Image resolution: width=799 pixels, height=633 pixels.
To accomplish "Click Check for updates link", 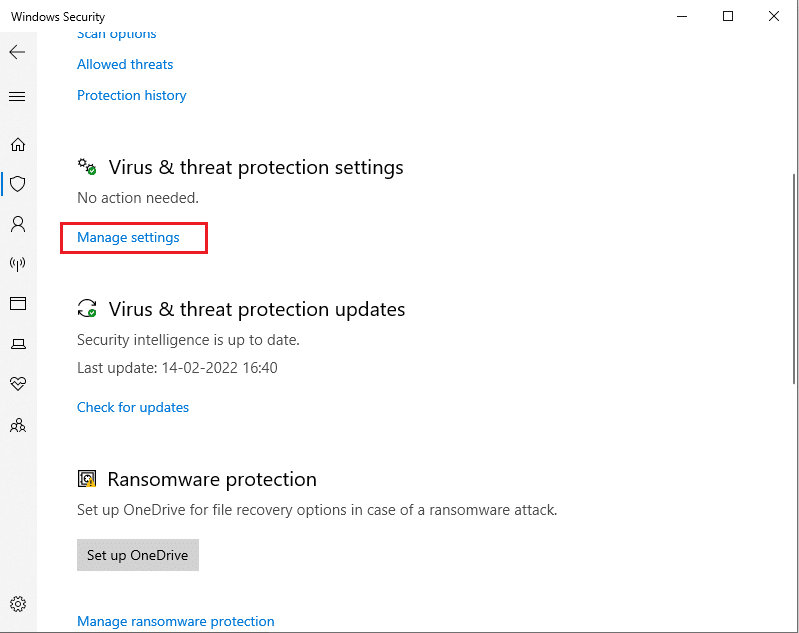I will pos(132,407).
